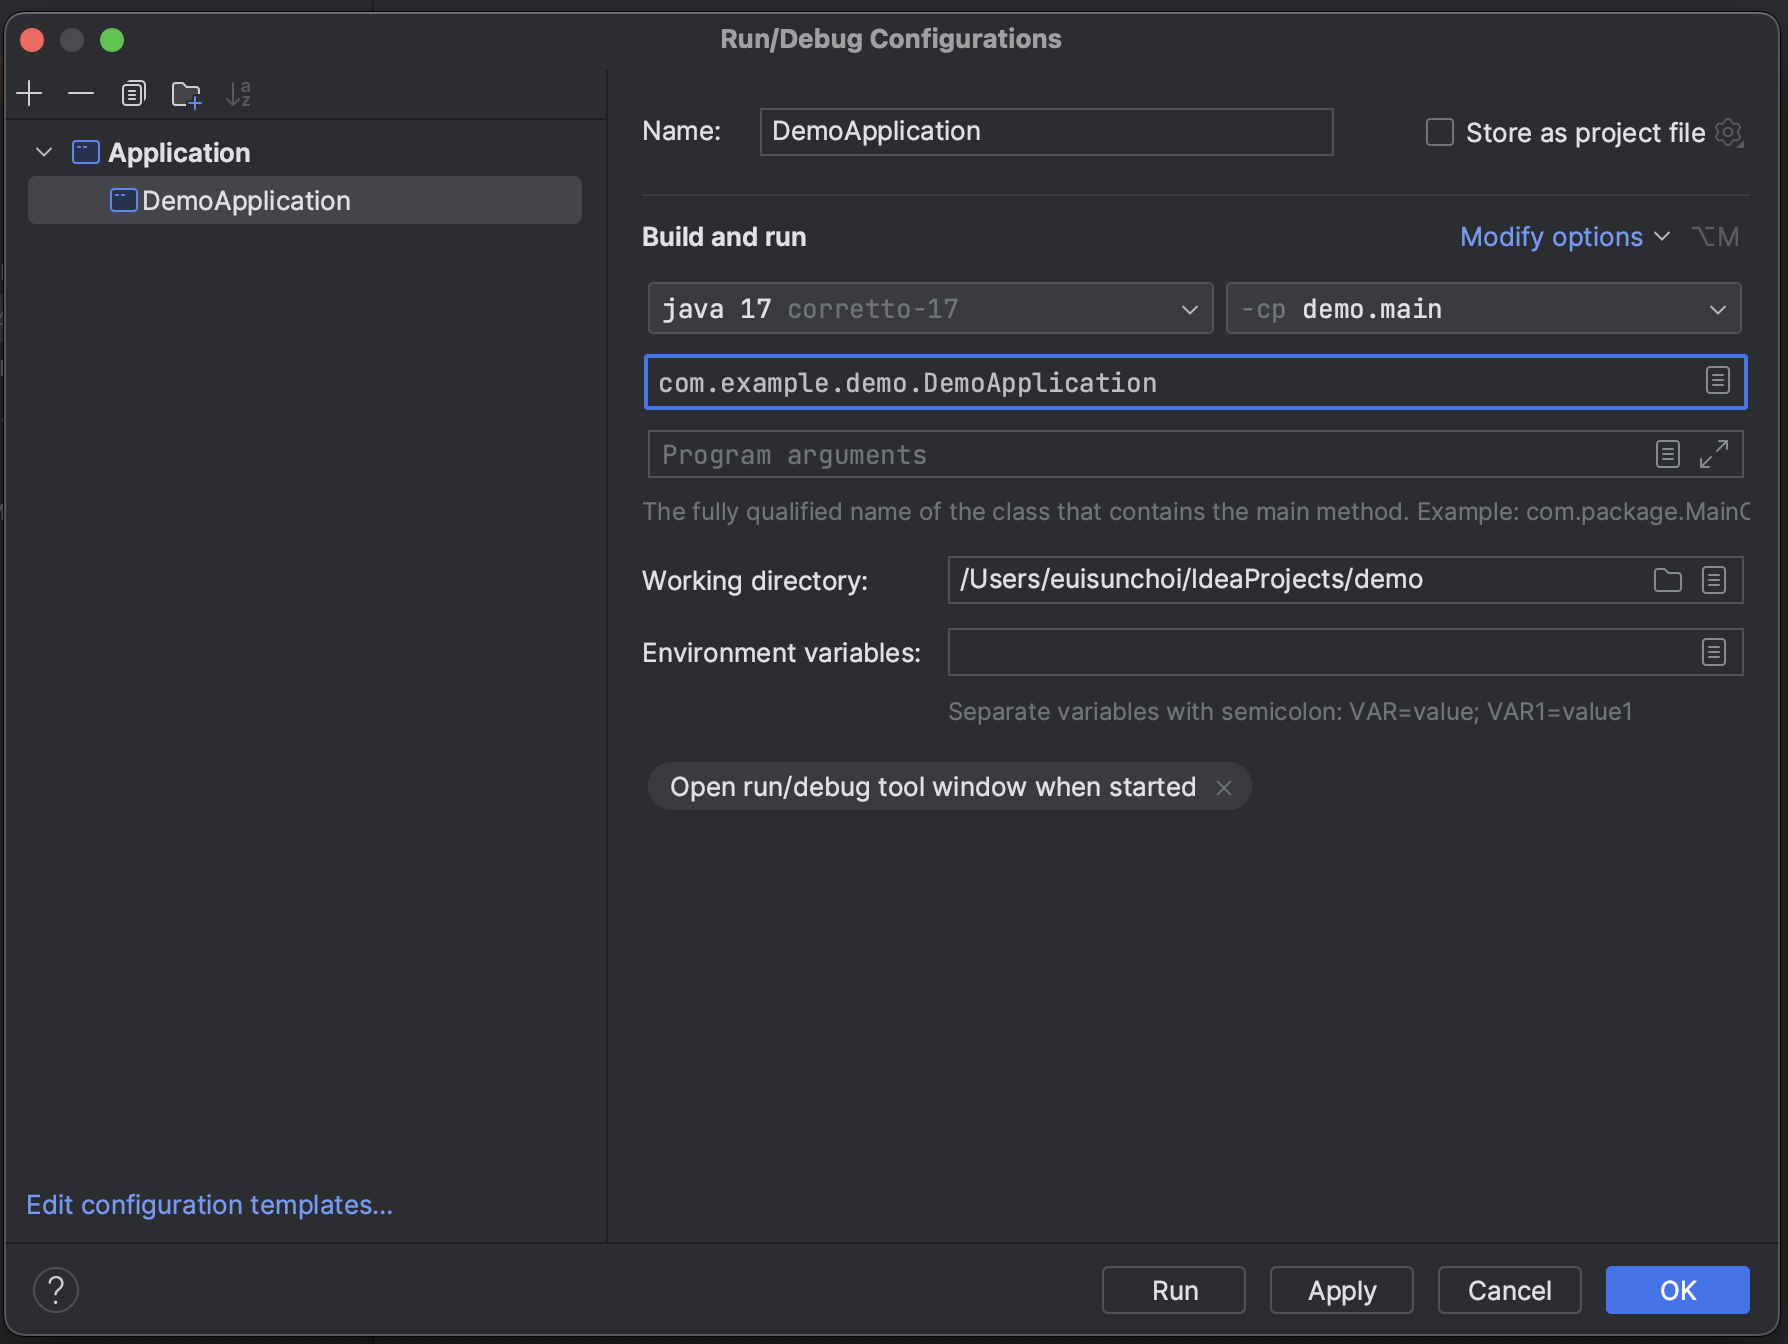Browse for working directory folder
This screenshot has height=1344, width=1788.
click(x=1667, y=580)
